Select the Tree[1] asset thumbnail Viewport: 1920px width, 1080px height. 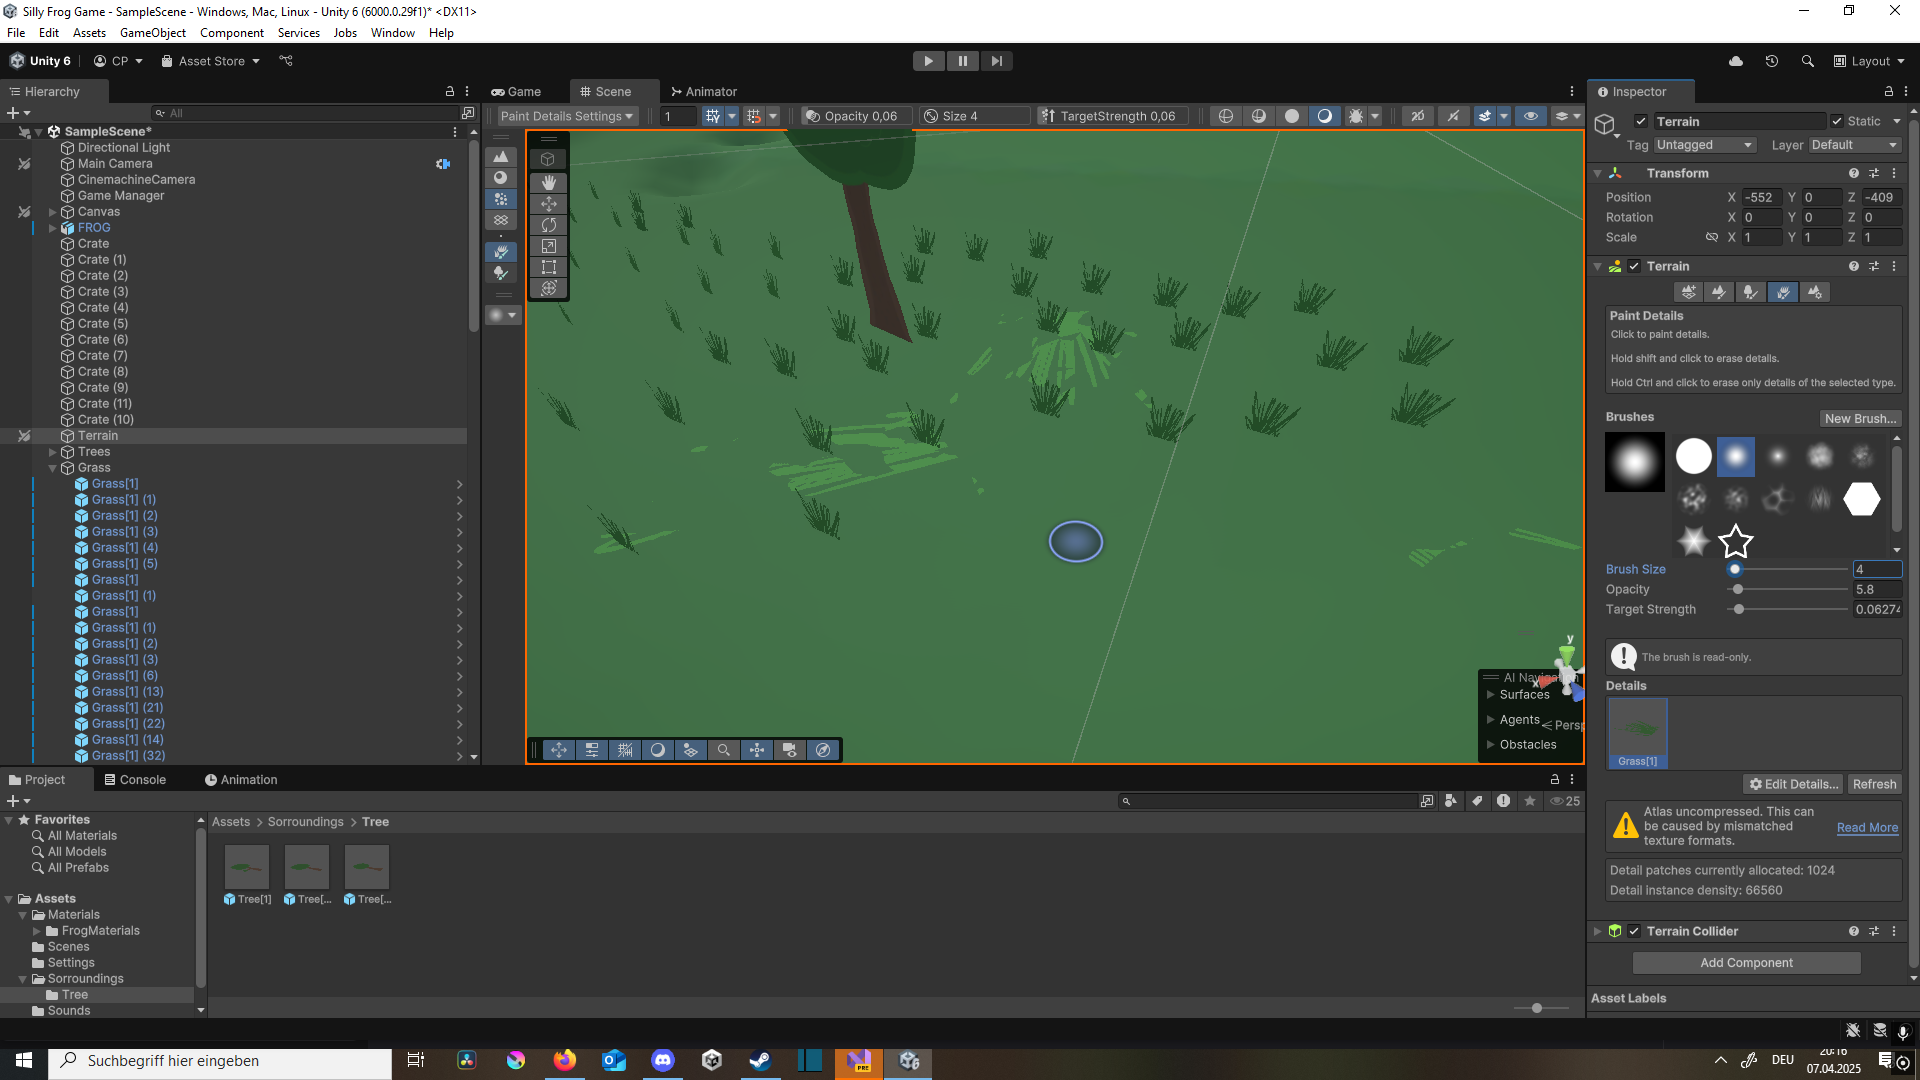[x=246, y=865]
